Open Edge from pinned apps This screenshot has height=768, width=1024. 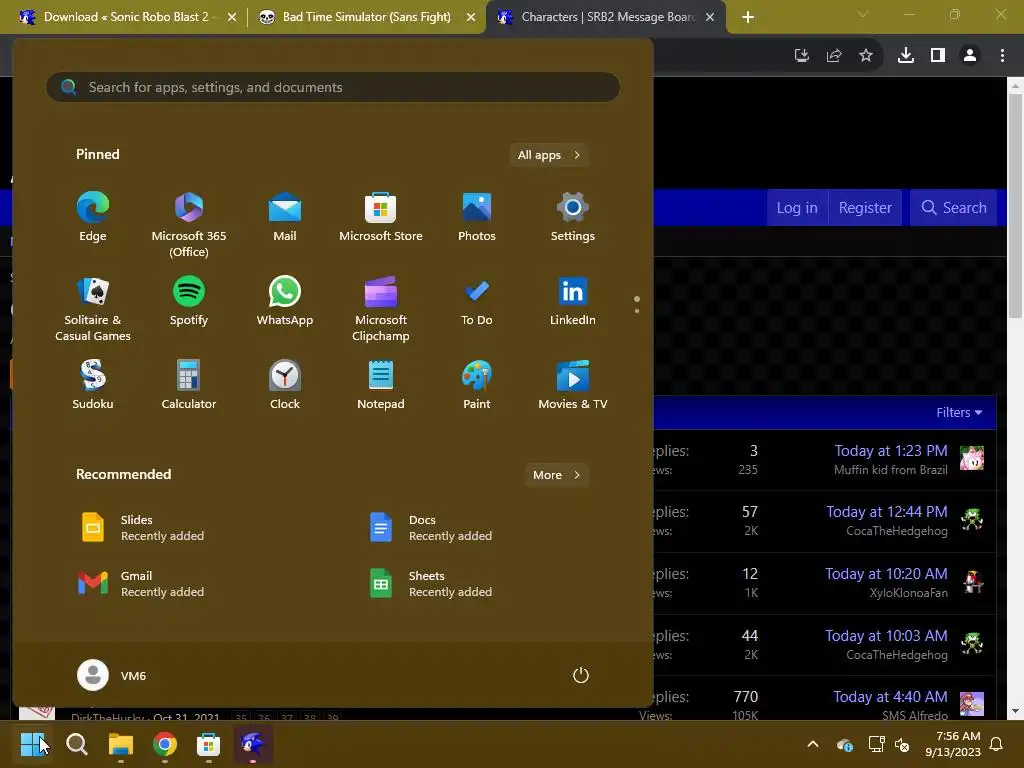tap(93, 217)
